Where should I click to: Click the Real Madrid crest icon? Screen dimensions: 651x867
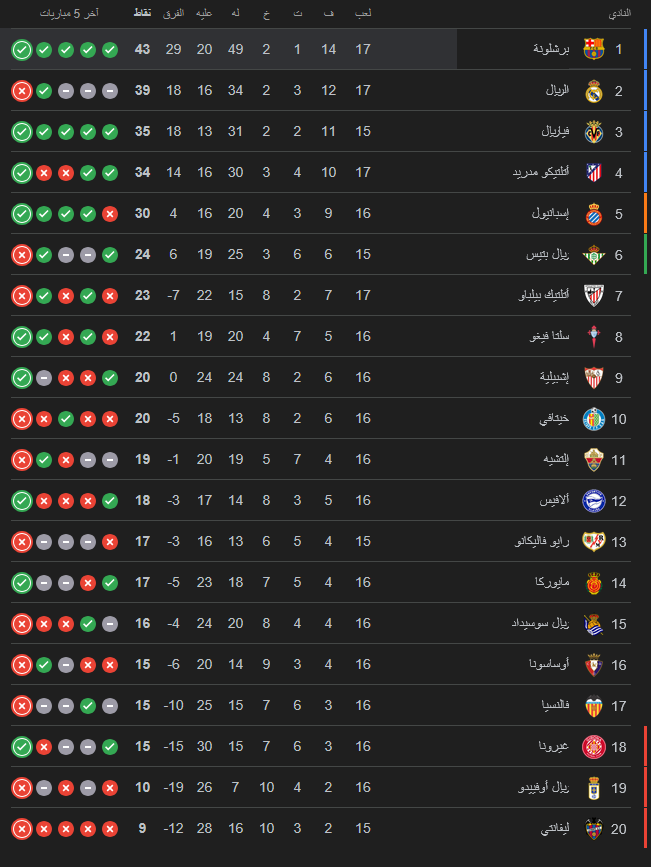(594, 90)
